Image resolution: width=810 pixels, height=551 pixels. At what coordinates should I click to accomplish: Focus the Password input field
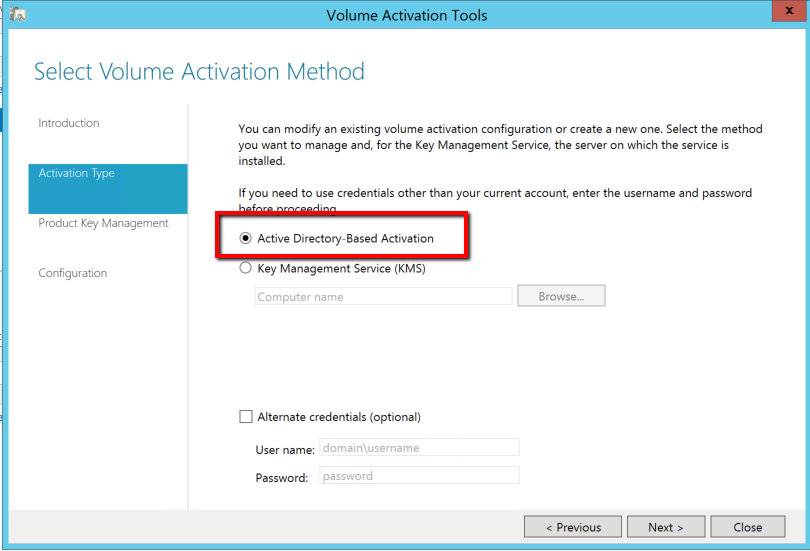tap(419, 476)
